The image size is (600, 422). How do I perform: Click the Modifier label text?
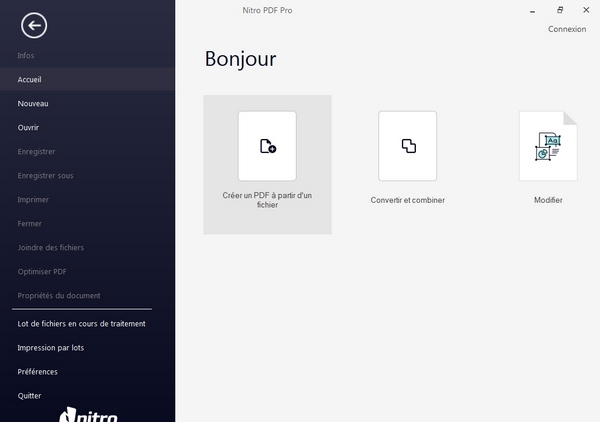coord(548,200)
